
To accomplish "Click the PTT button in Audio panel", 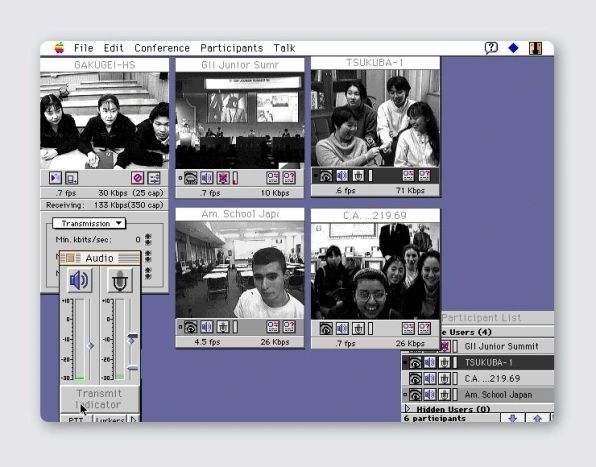I will click(76, 420).
